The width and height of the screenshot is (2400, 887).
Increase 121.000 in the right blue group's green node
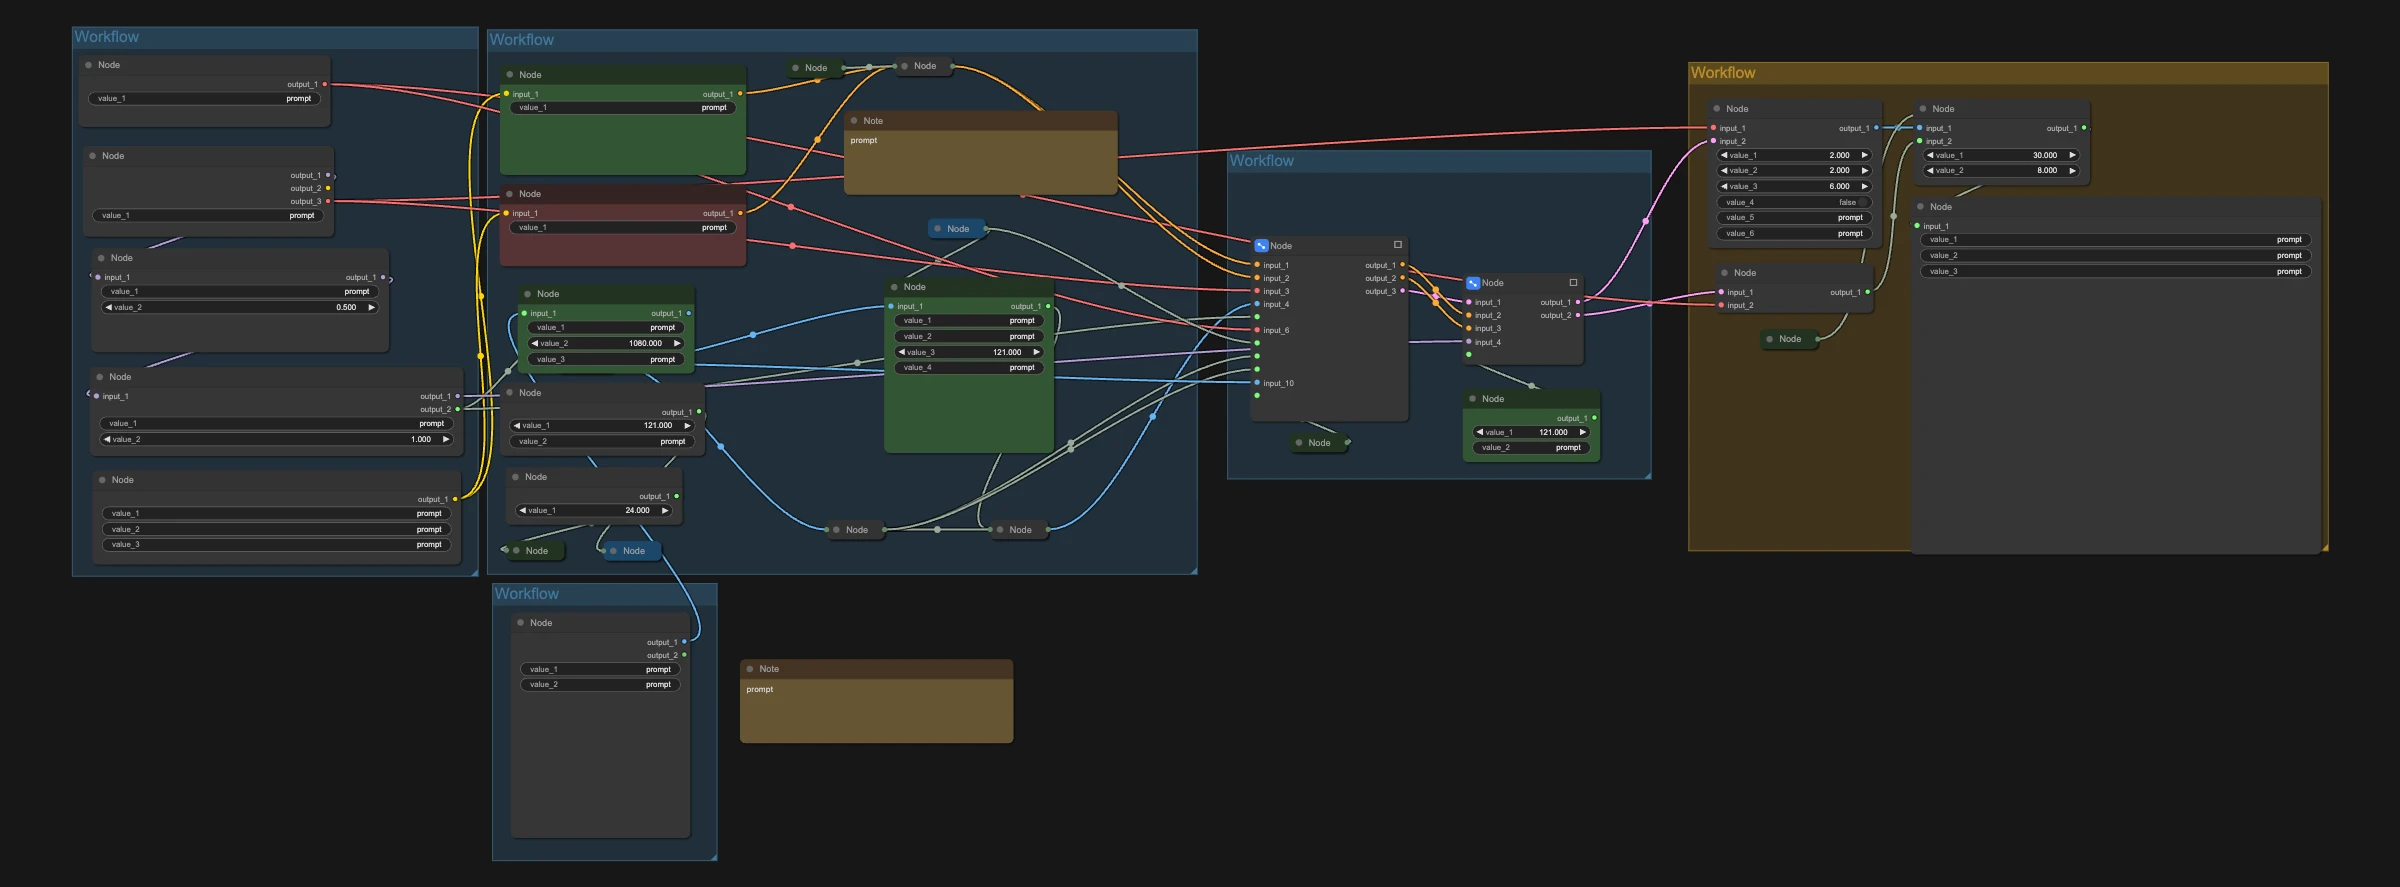(x=1582, y=432)
